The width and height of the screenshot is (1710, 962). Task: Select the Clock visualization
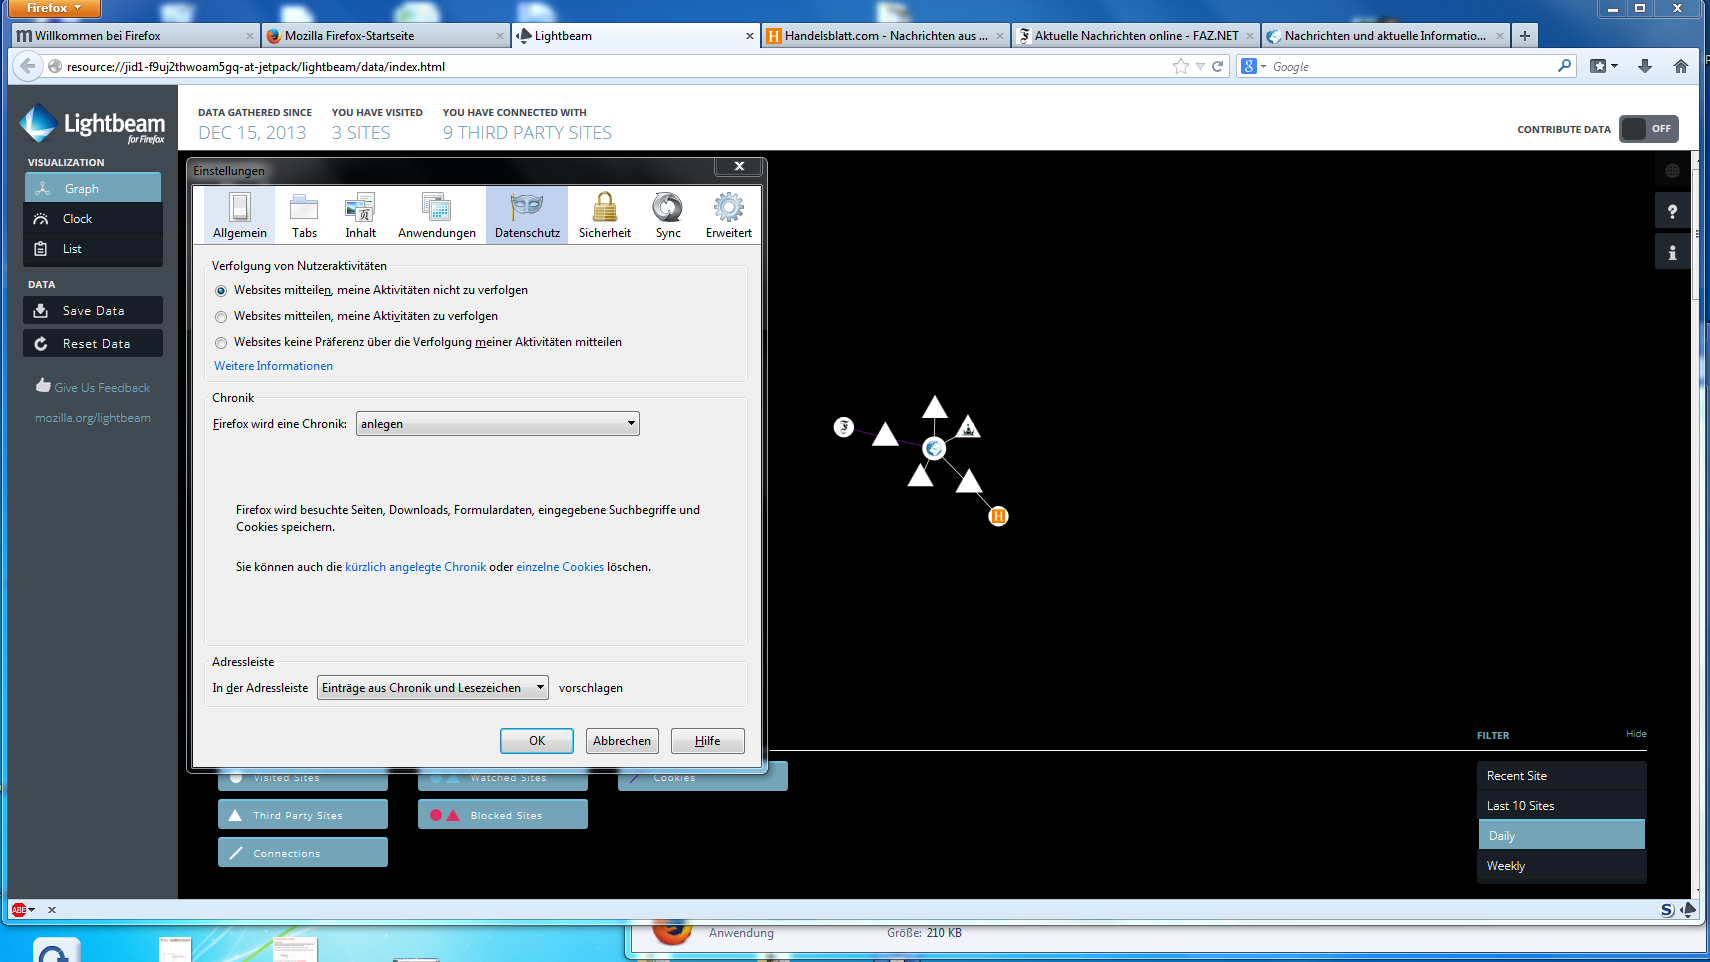(93, 219)
